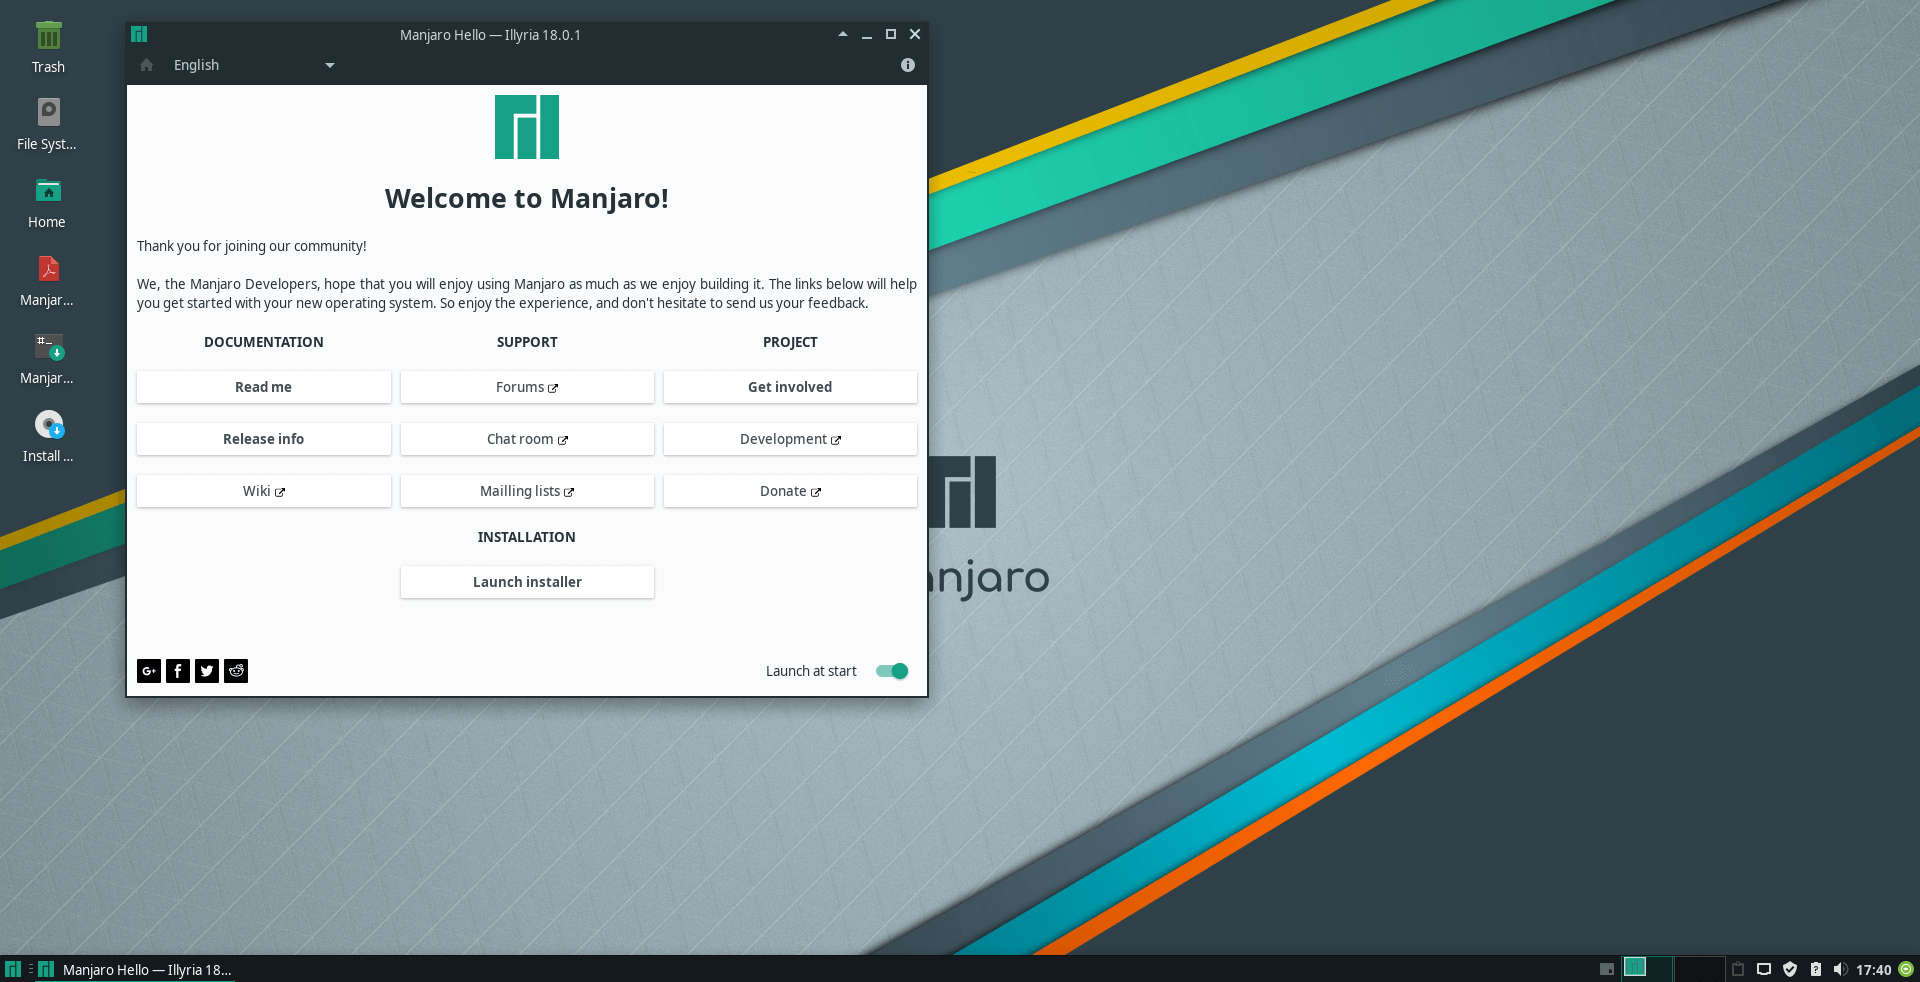Open the volume speaker tray icon
Viewport: 1920px width, 982px height.
pos(1841,969)
